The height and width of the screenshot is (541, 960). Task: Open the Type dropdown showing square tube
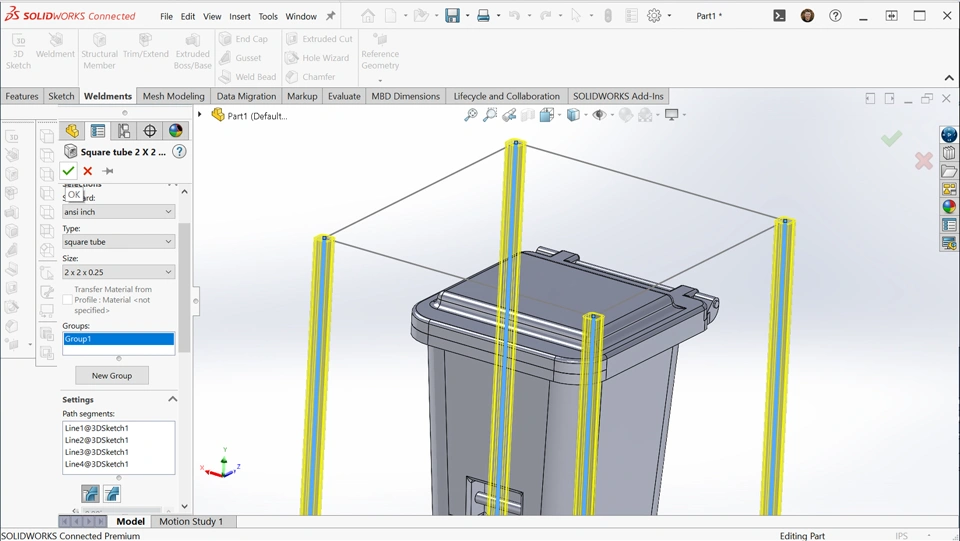[118, 242]
